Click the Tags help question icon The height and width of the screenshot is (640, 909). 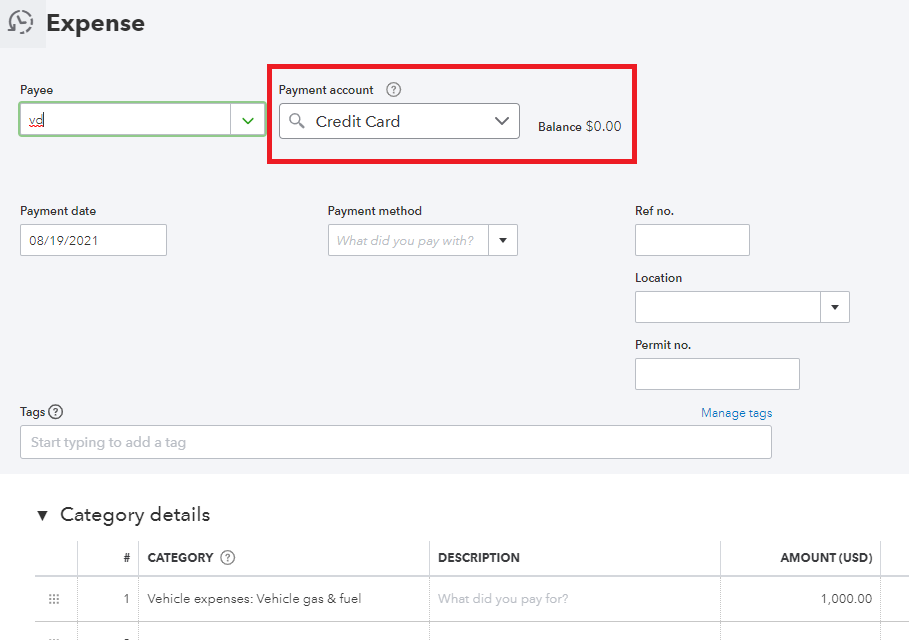(x=56, y=412)
